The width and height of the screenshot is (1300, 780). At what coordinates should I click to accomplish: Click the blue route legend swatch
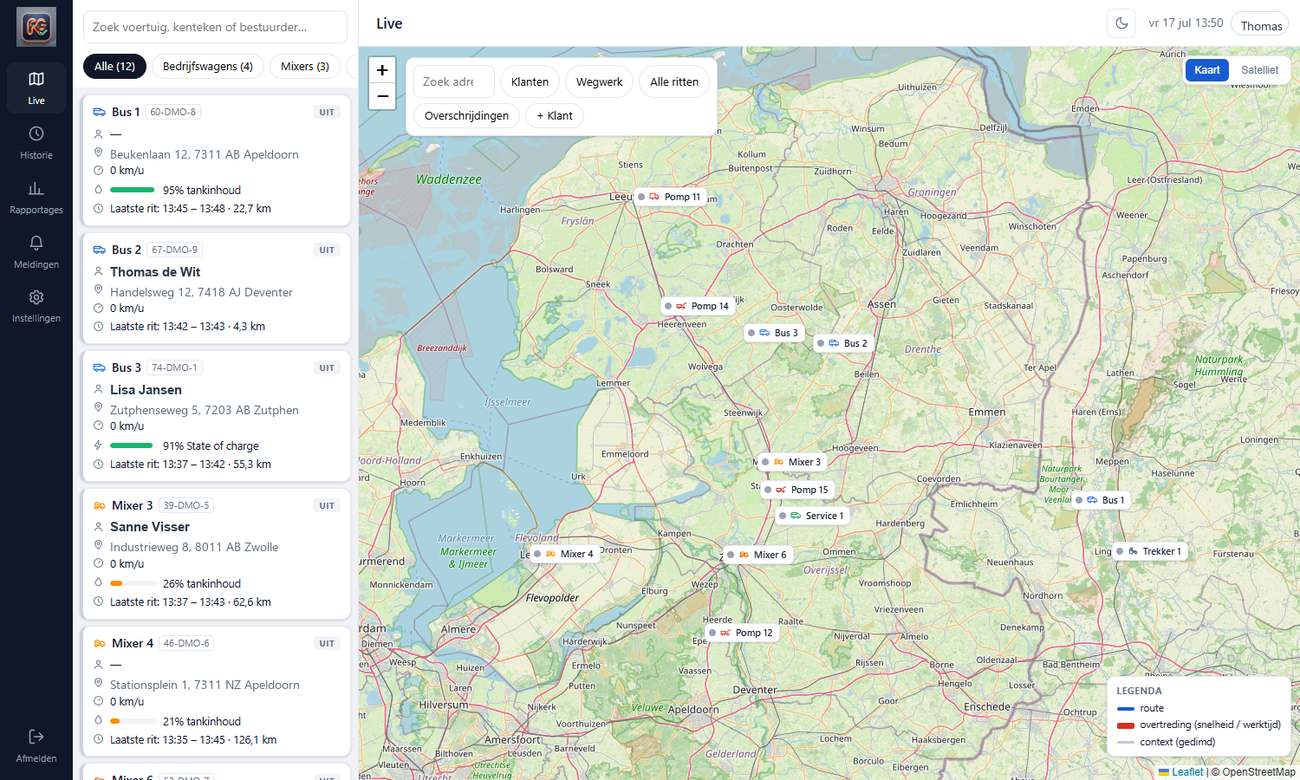pos(1126,709)
